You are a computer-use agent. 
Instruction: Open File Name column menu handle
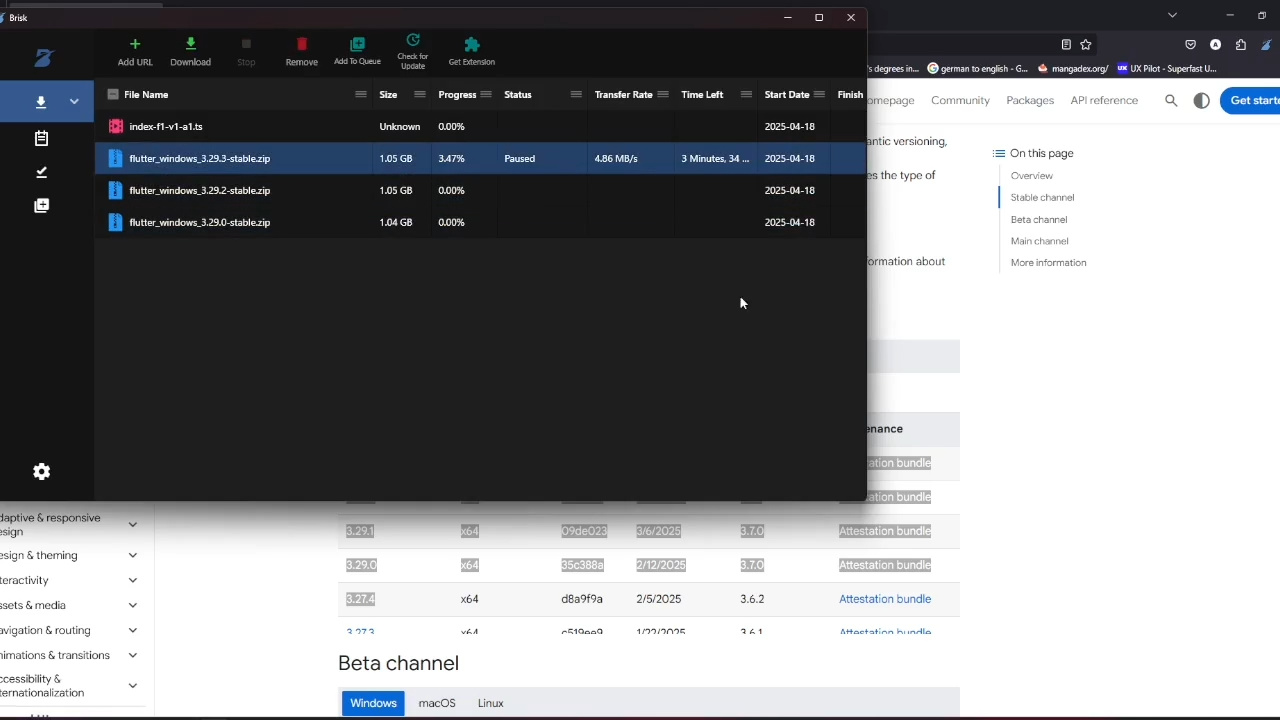coord(361,94)
